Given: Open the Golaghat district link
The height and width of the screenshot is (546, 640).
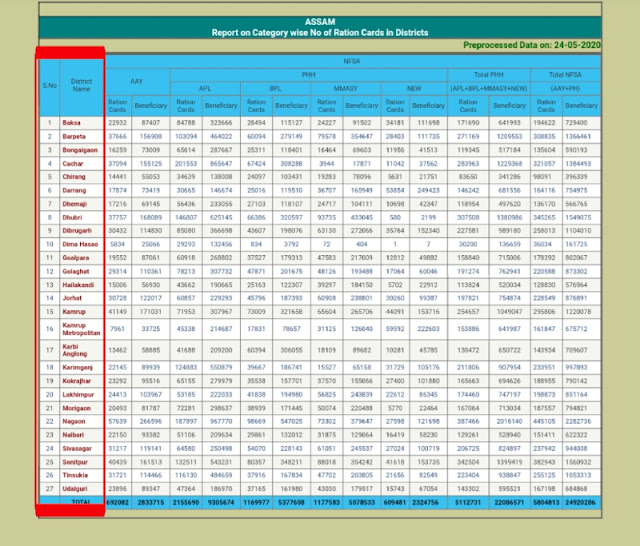Looking at the screenshot, I should point(76,271).
